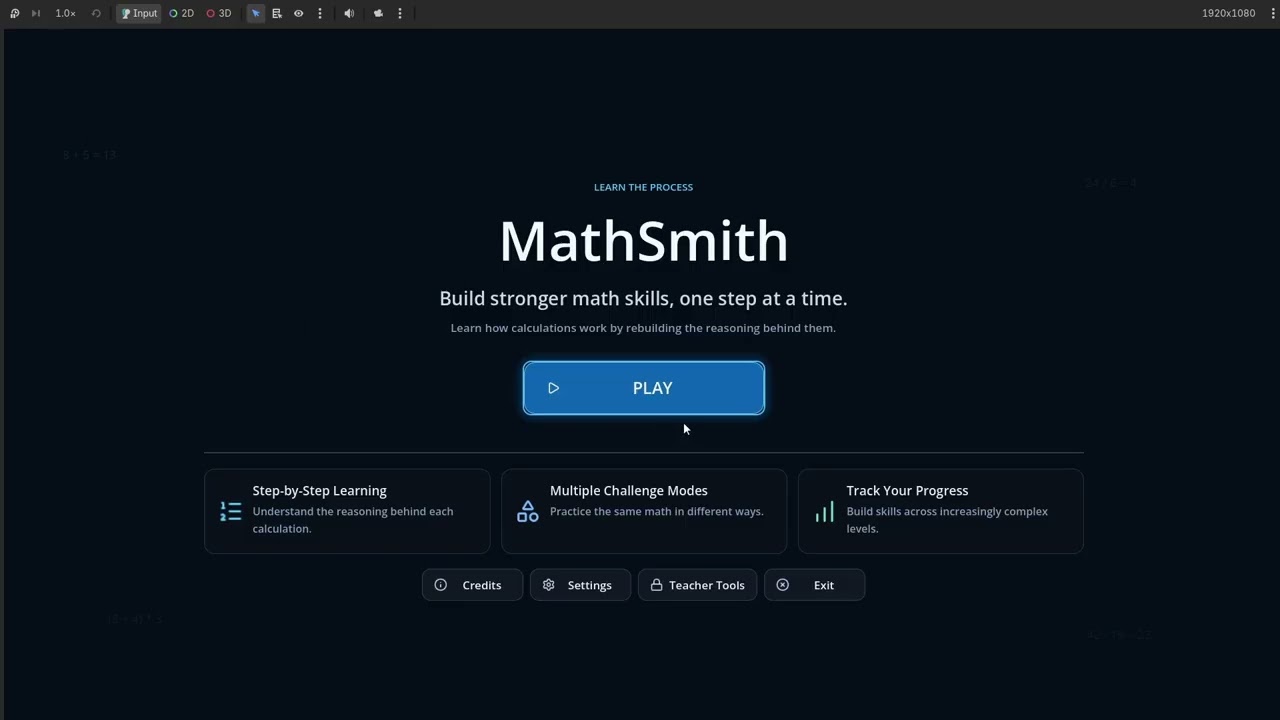Screen dimensions: 1280x720
Task: Open the options menu beside the eye icon
Action: point(320,13)
